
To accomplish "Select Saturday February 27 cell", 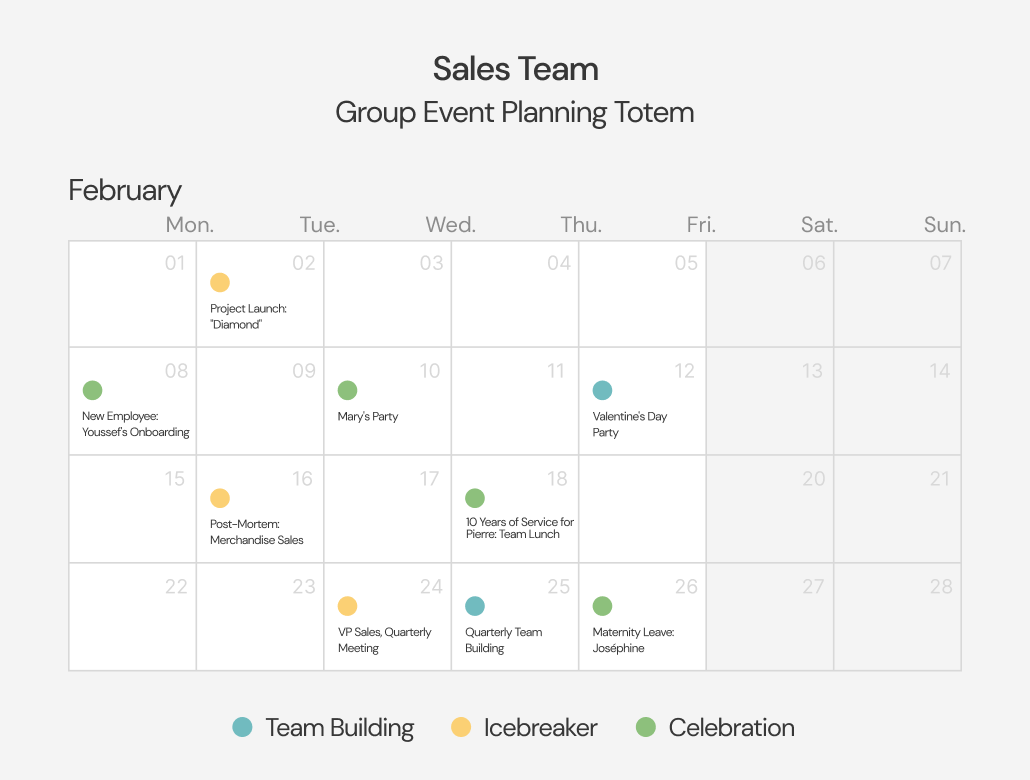I will click(x=770, y=617).
